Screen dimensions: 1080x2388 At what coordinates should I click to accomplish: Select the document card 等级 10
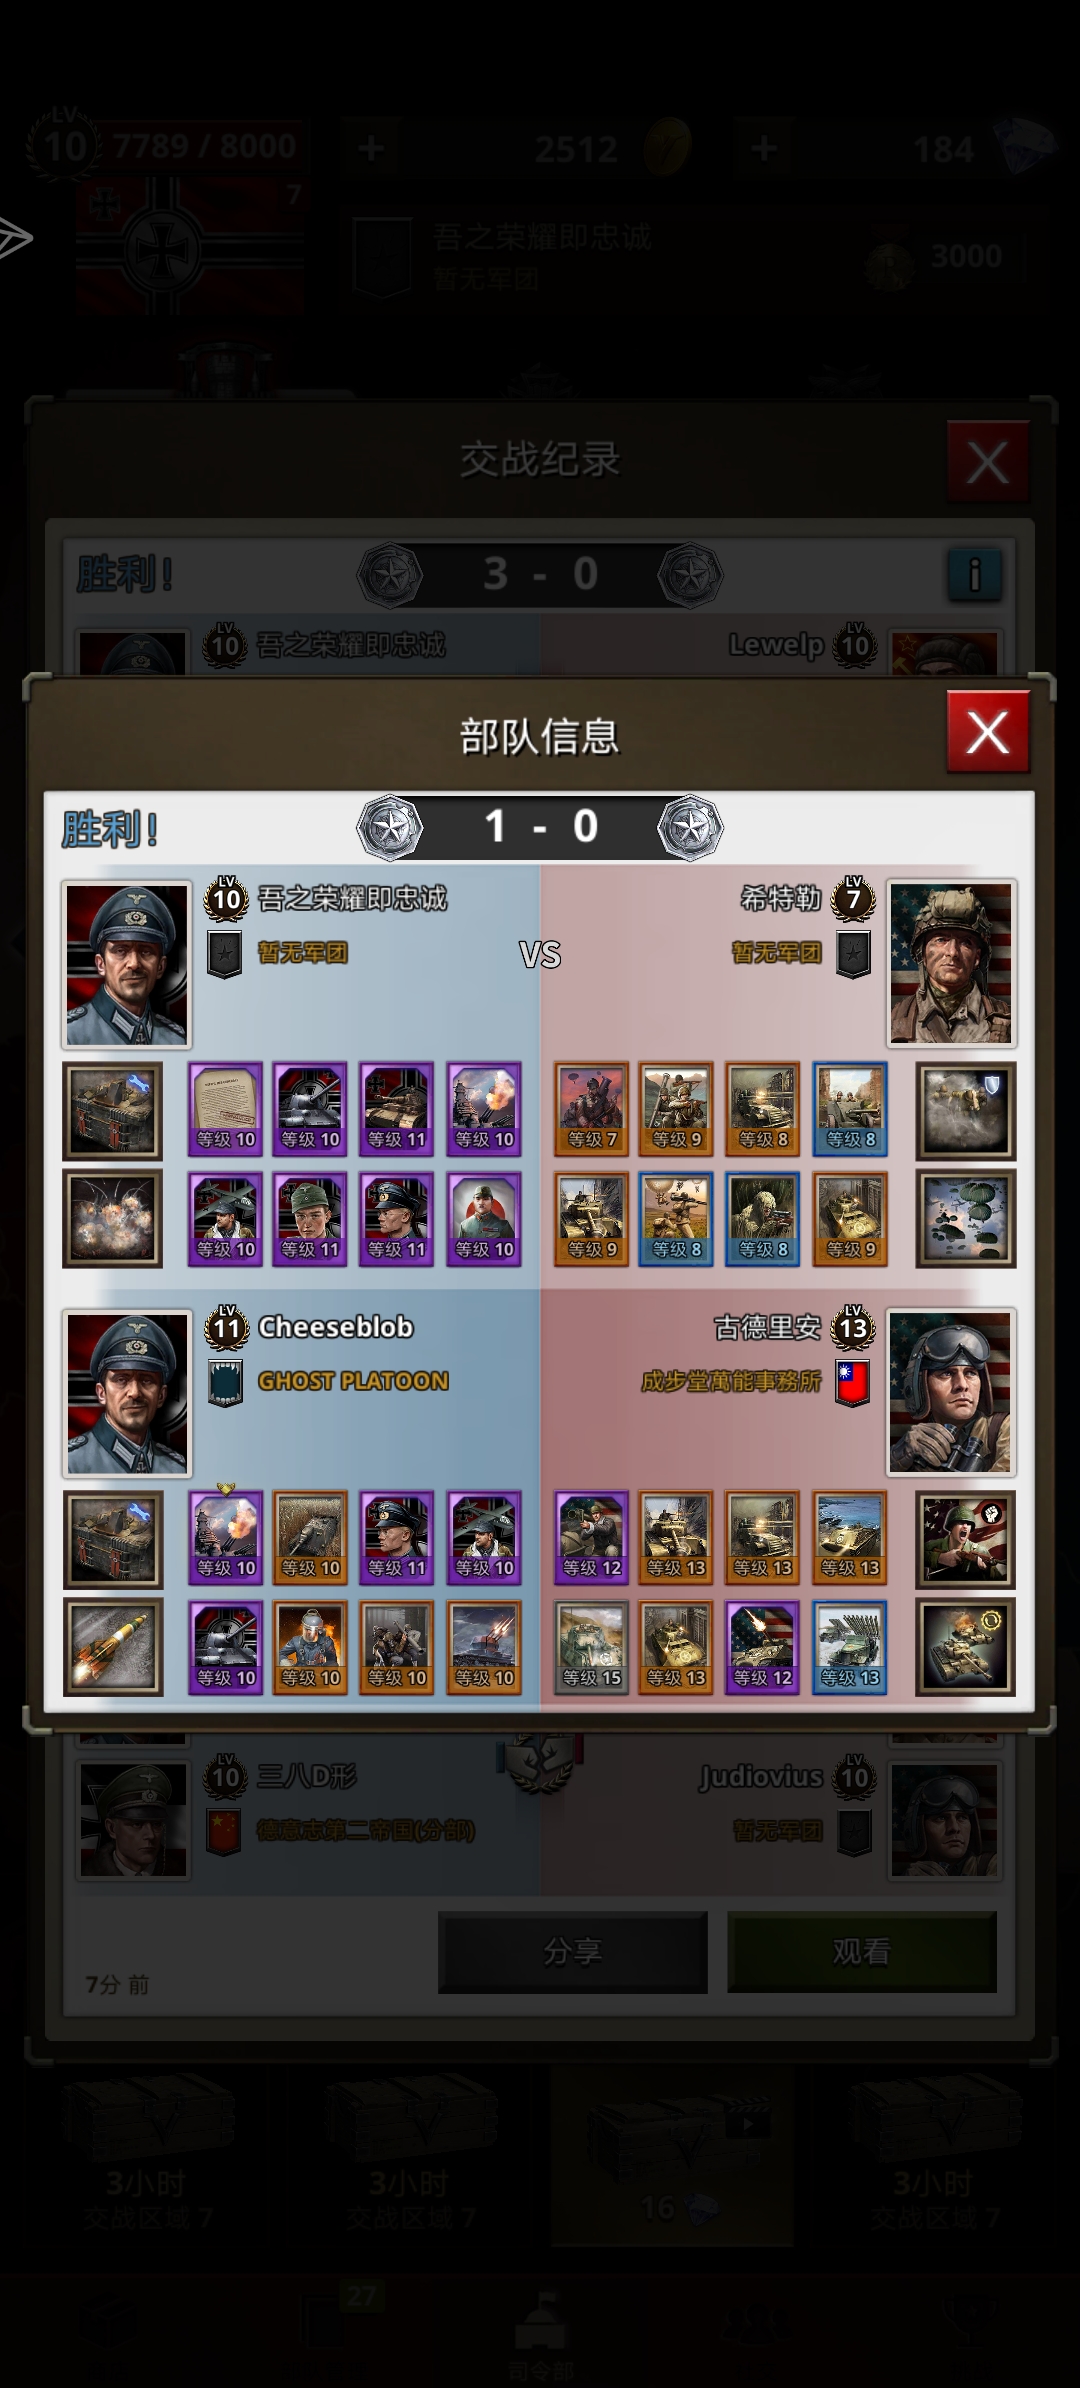226,1109
